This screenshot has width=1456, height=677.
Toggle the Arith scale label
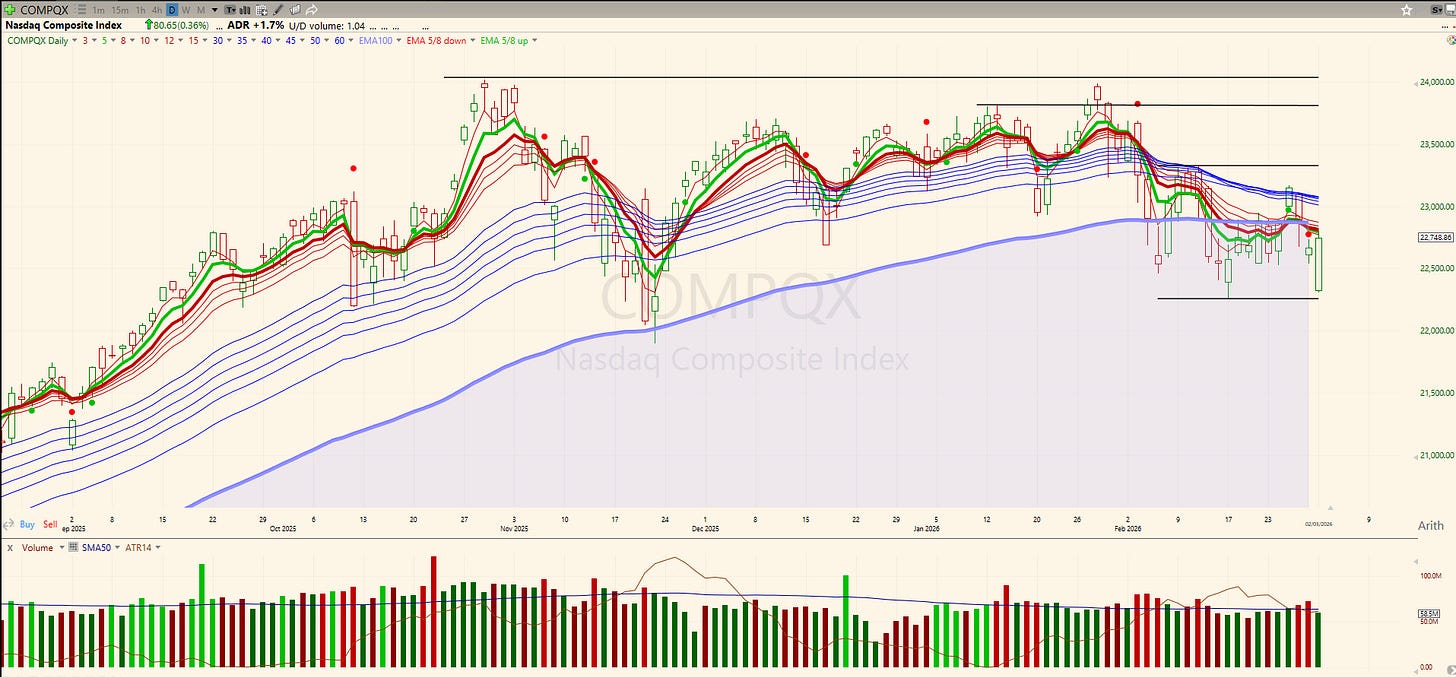(x=1430, y=525)
